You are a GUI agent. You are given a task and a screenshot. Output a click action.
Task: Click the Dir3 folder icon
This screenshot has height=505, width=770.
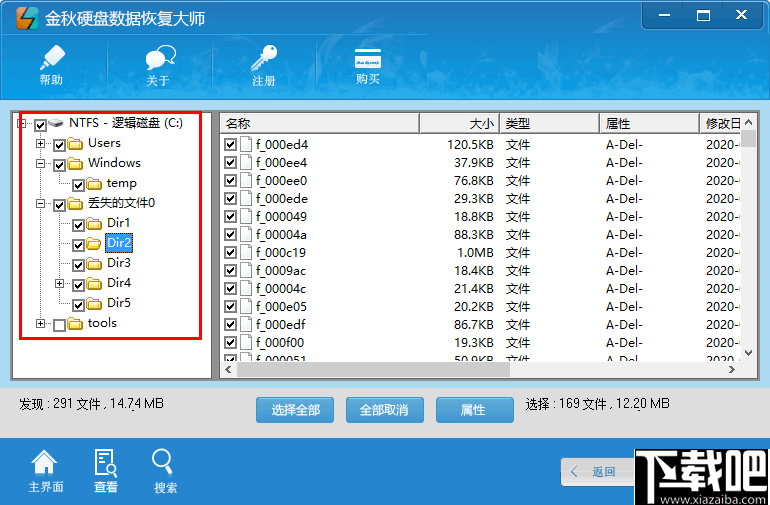[94, 264]
